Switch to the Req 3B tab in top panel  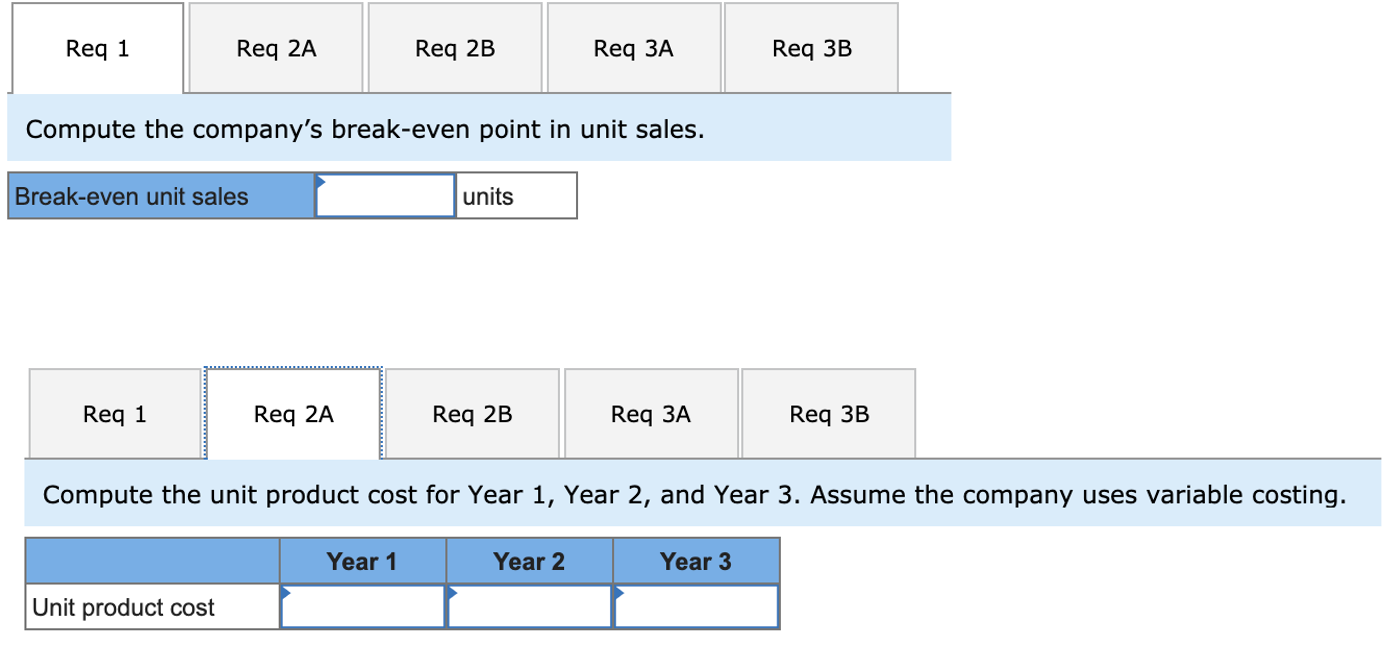coord(811,46)
